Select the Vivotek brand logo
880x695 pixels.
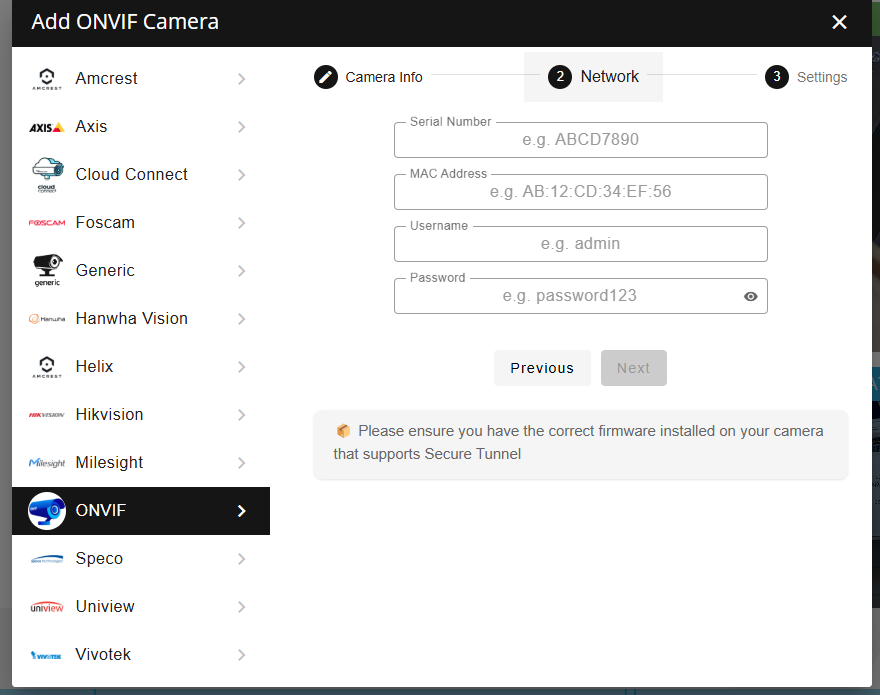tap(45, 654)
